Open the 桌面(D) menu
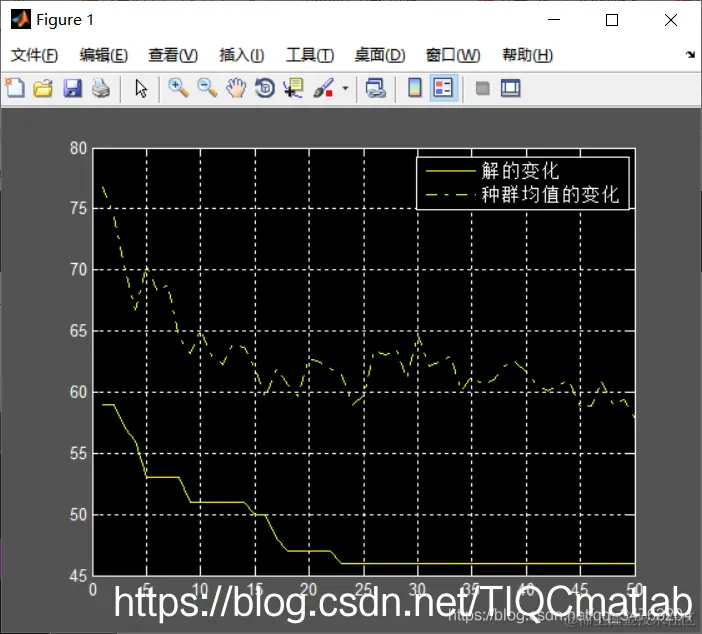702x634 pixels. pos(380,55)
